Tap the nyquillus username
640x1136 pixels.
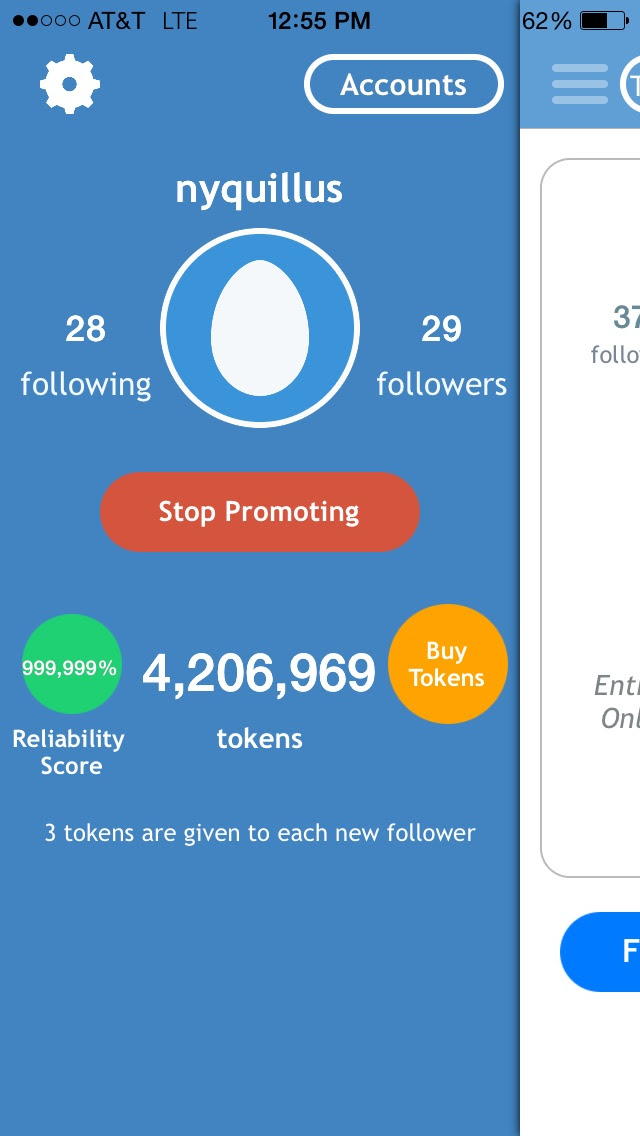coord(259,190)
